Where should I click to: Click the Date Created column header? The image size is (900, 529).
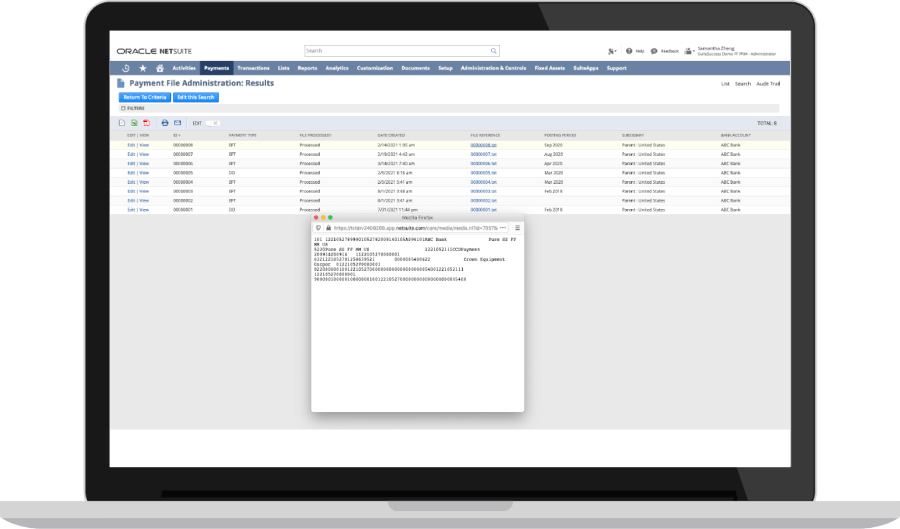click(391, 135)
